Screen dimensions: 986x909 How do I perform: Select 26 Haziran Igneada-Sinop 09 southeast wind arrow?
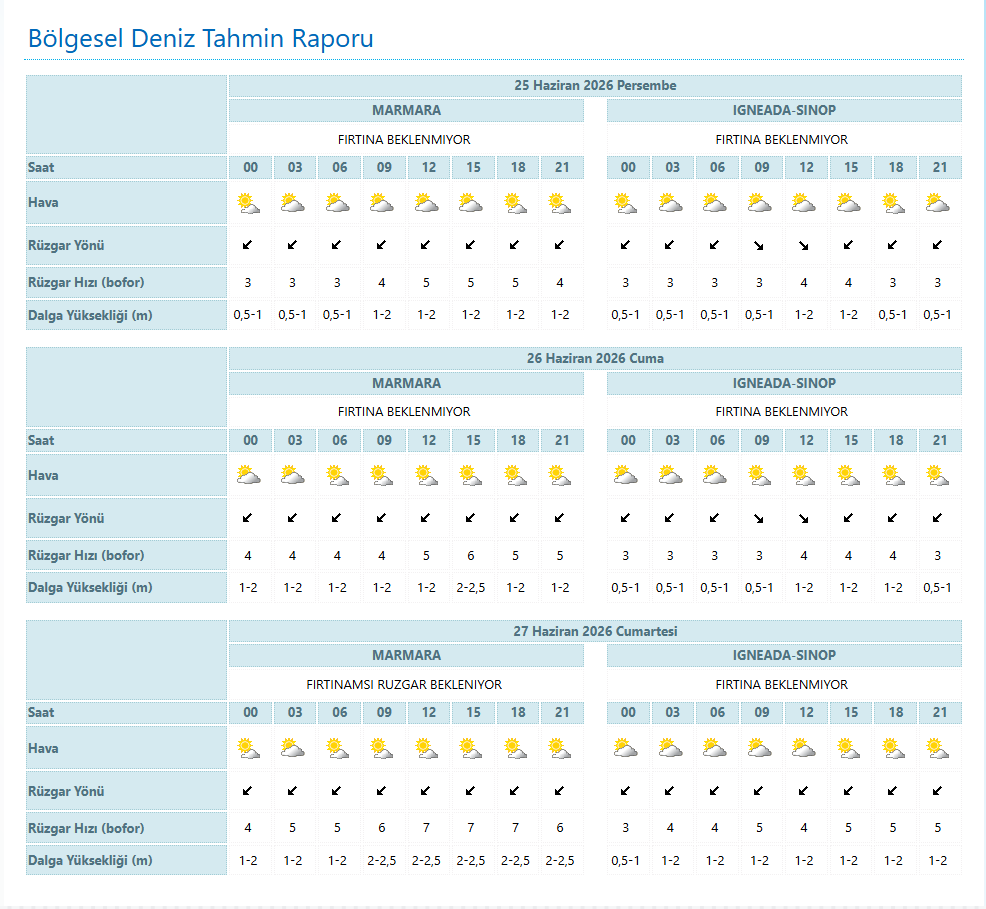[x=759, y=519]
